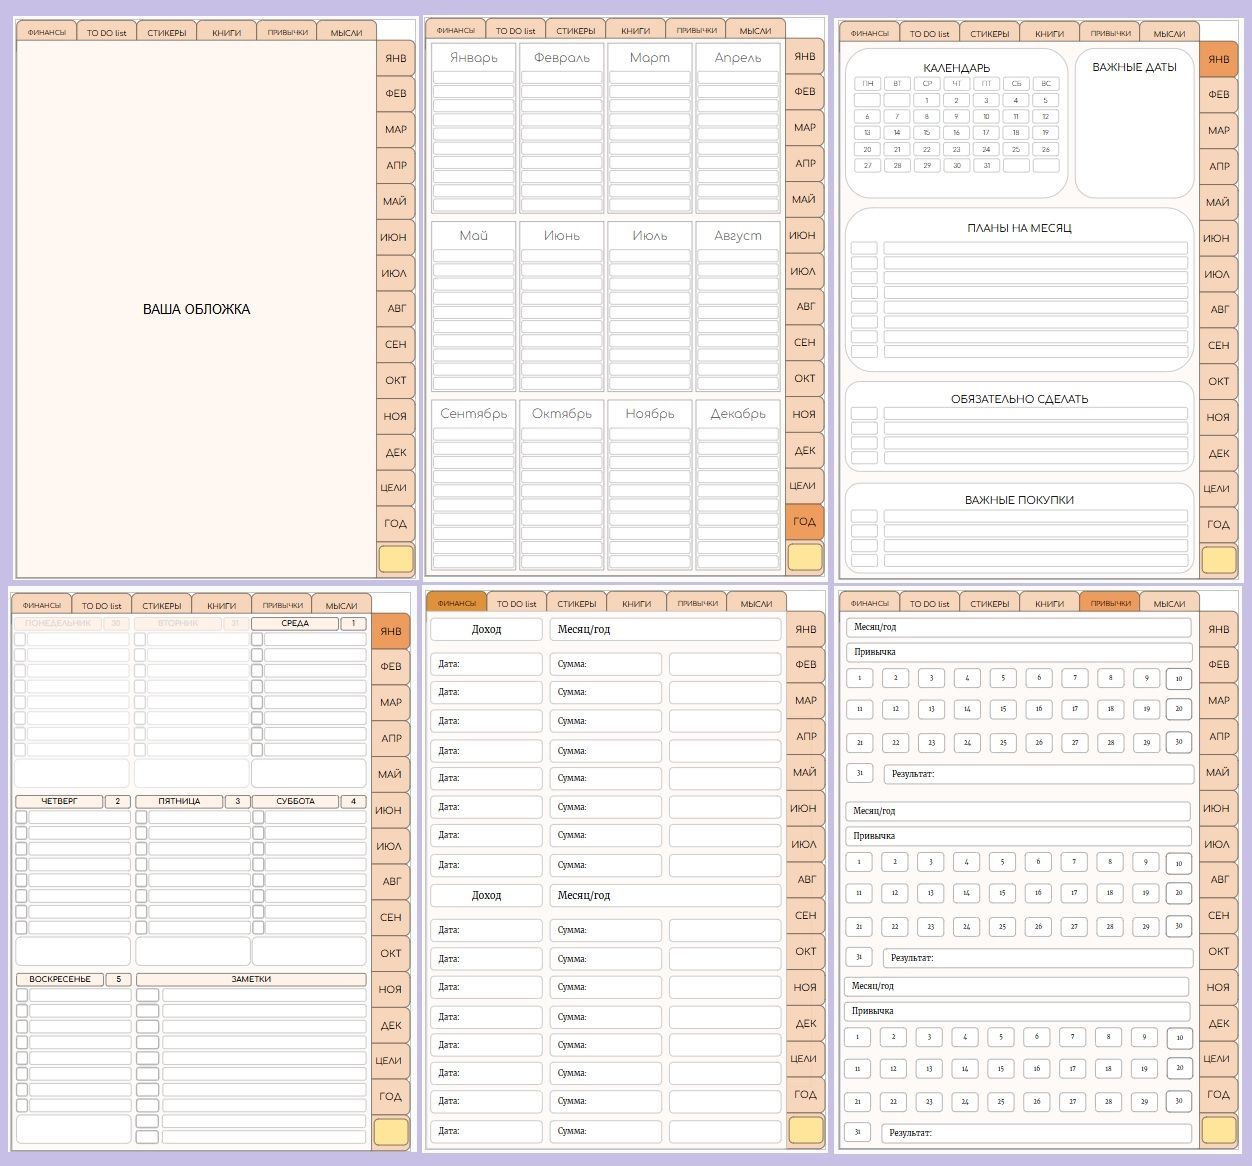1252x1166 pixels.
Task: Click the СБ weekday header in the КАЛЕНДАРЬ
Action: point(1016,84)
